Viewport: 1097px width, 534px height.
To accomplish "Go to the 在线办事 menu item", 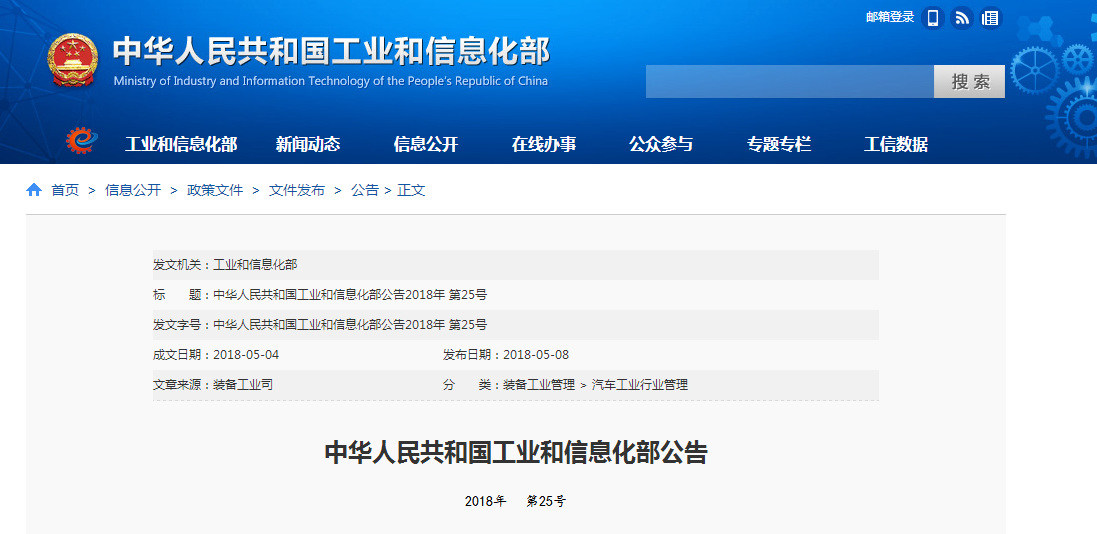I will [544, 144].
